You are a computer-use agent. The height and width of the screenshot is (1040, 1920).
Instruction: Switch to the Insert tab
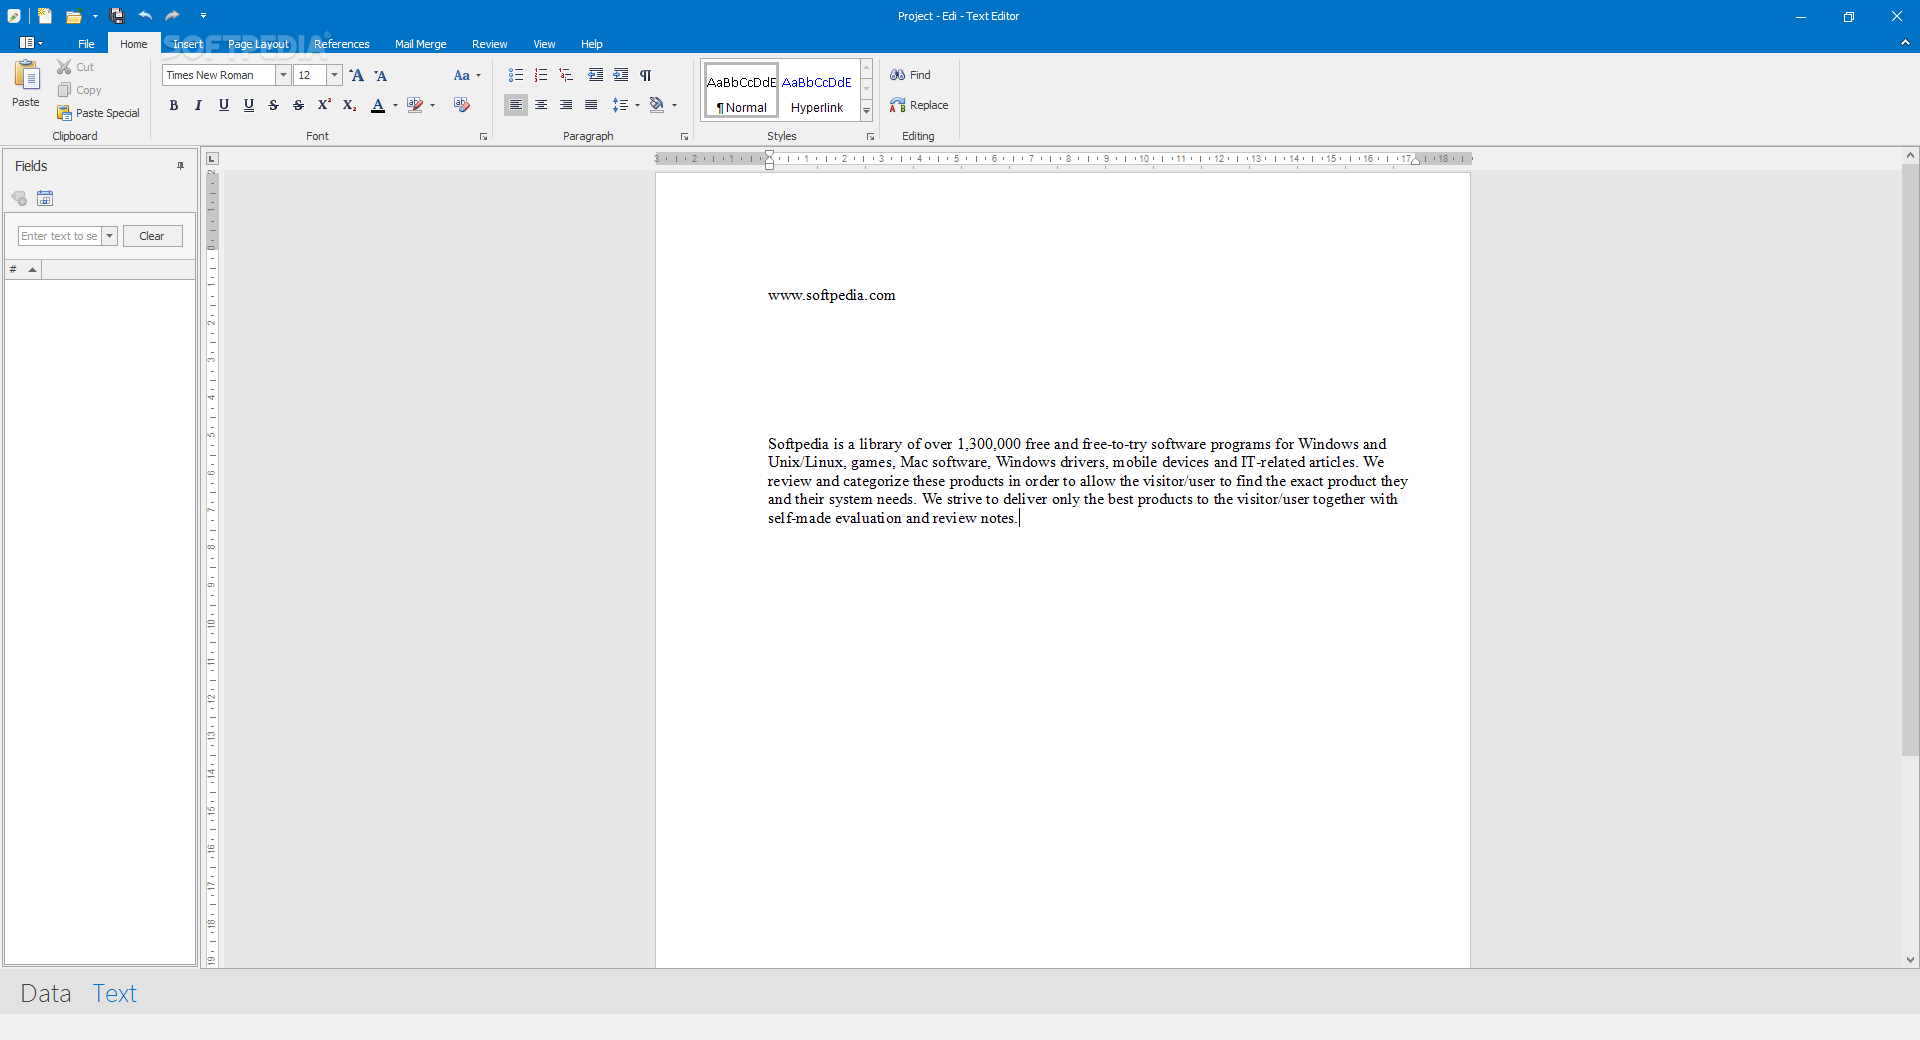pos(188,44)
